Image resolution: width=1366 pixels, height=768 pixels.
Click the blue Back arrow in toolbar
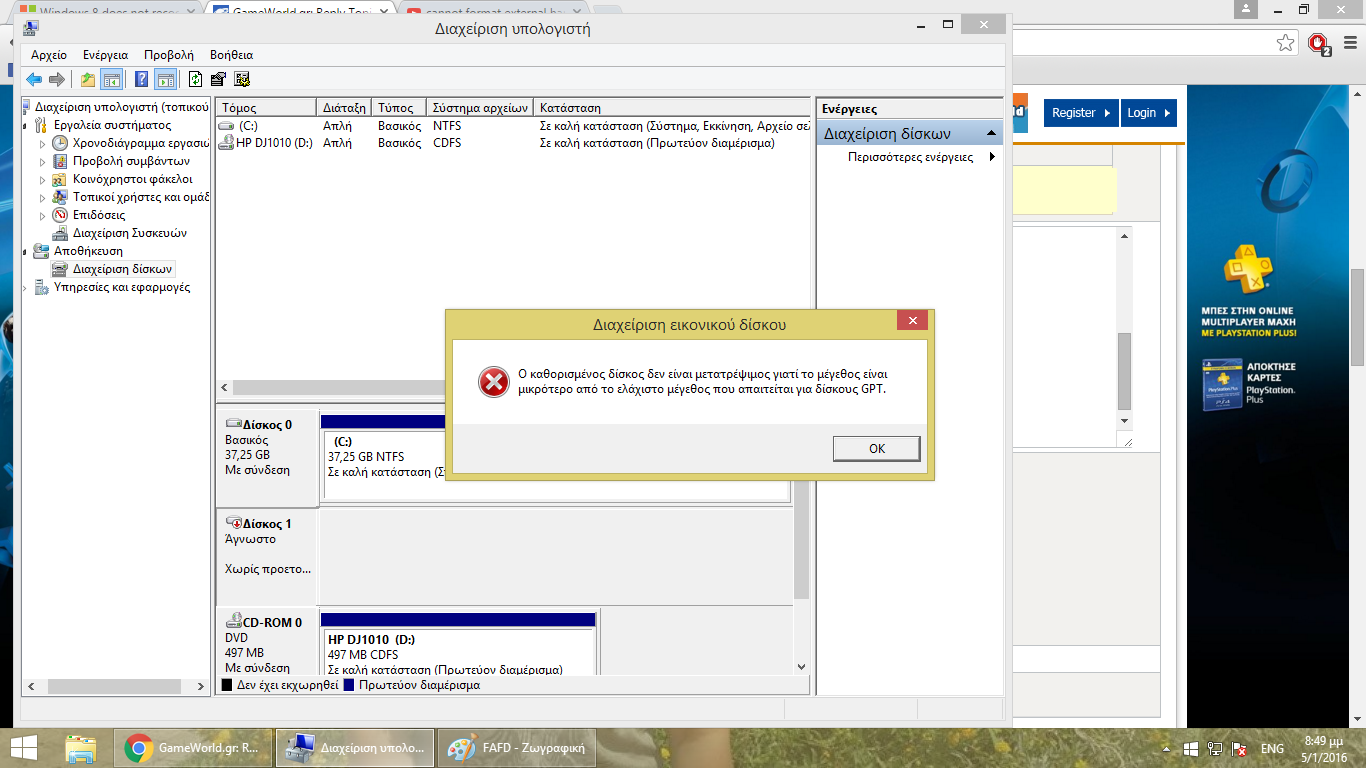(34, 80)
